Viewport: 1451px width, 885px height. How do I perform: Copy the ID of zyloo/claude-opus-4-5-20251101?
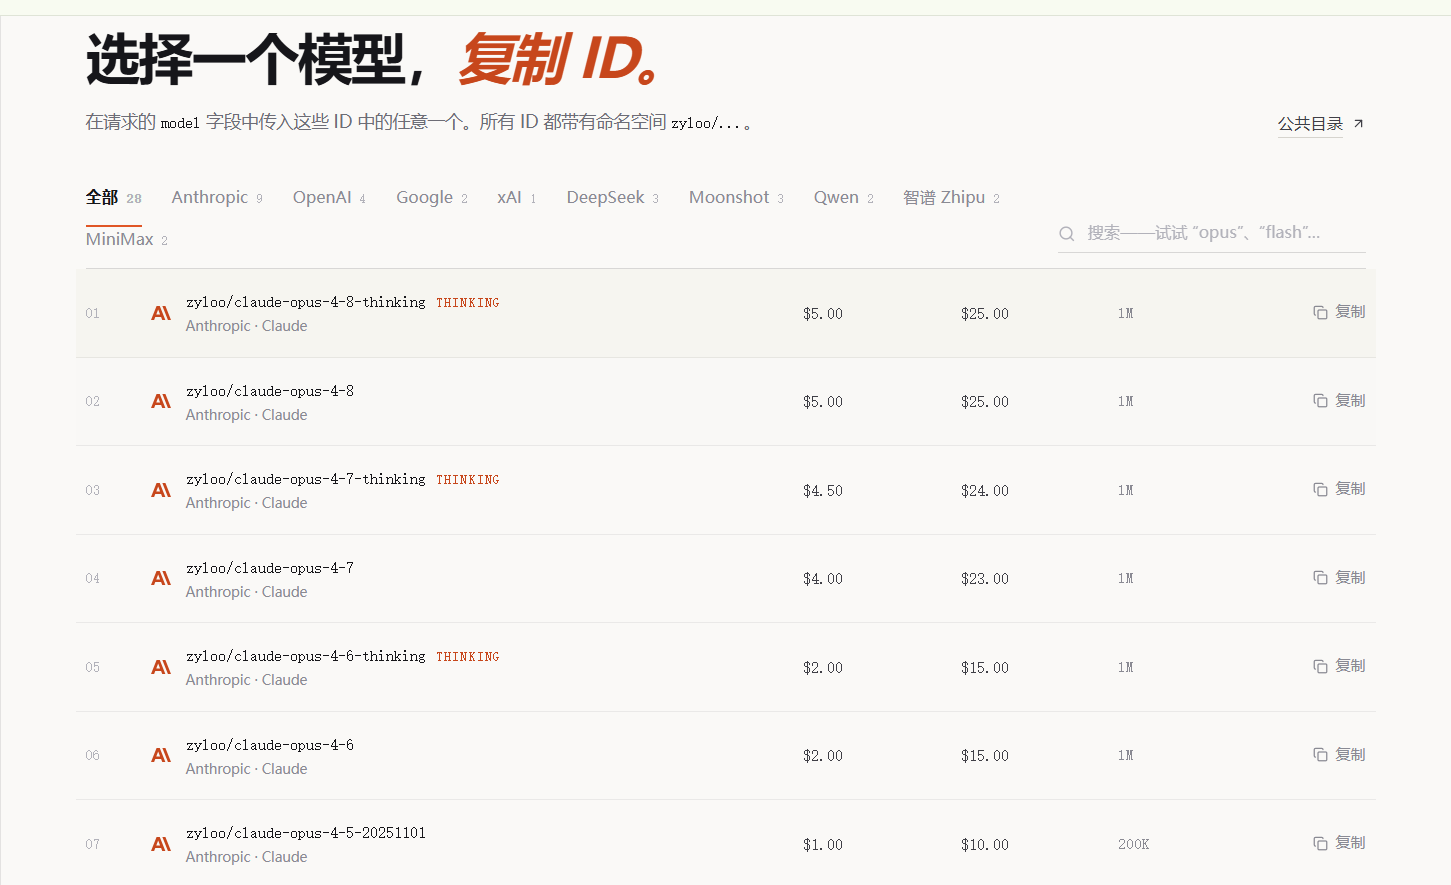[x=1339, y=843]
